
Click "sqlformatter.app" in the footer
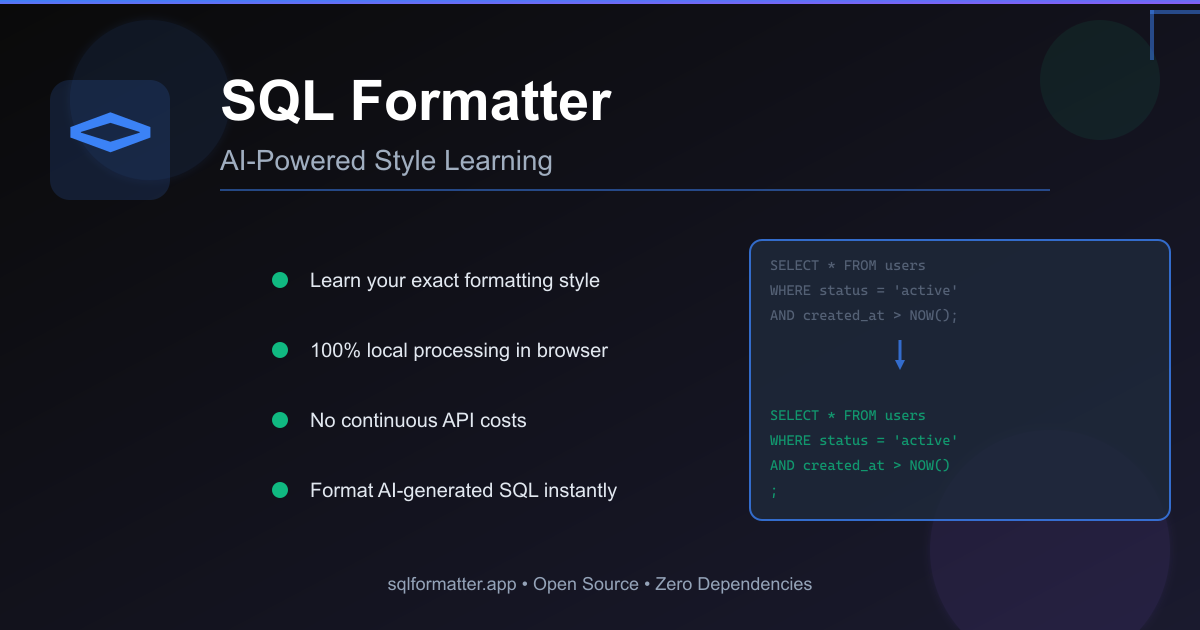click(453, 584)
